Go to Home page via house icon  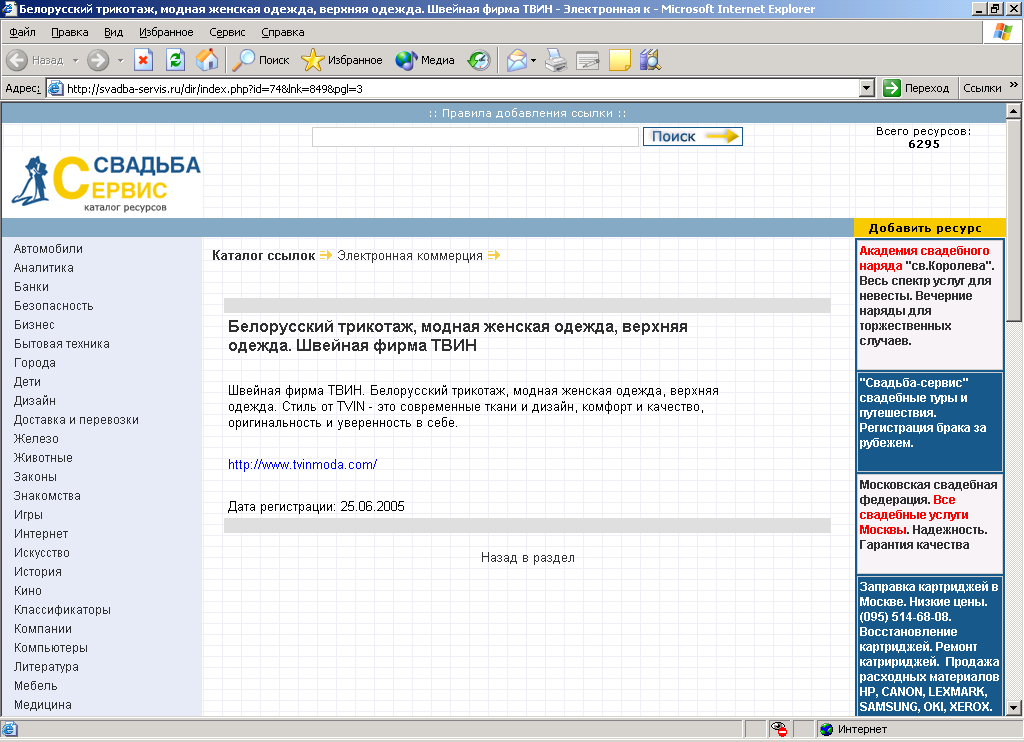pos(207,60)
